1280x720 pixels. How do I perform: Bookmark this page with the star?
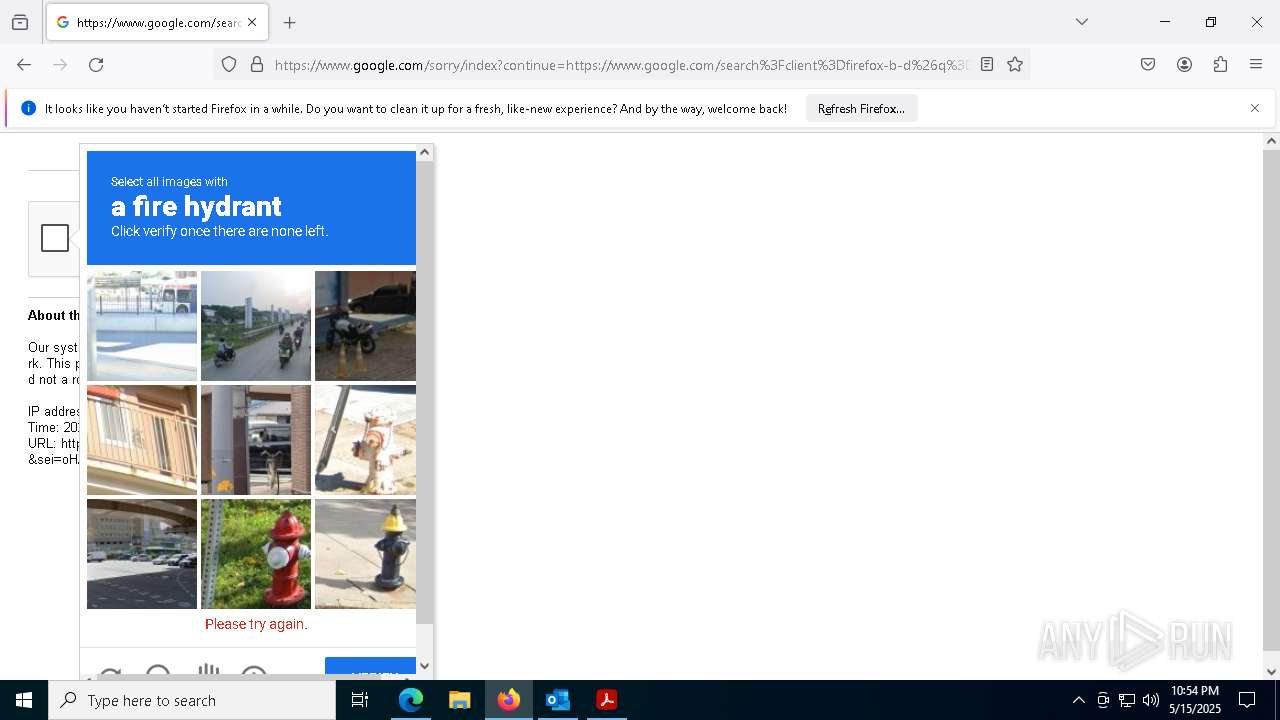[1015, 64]
